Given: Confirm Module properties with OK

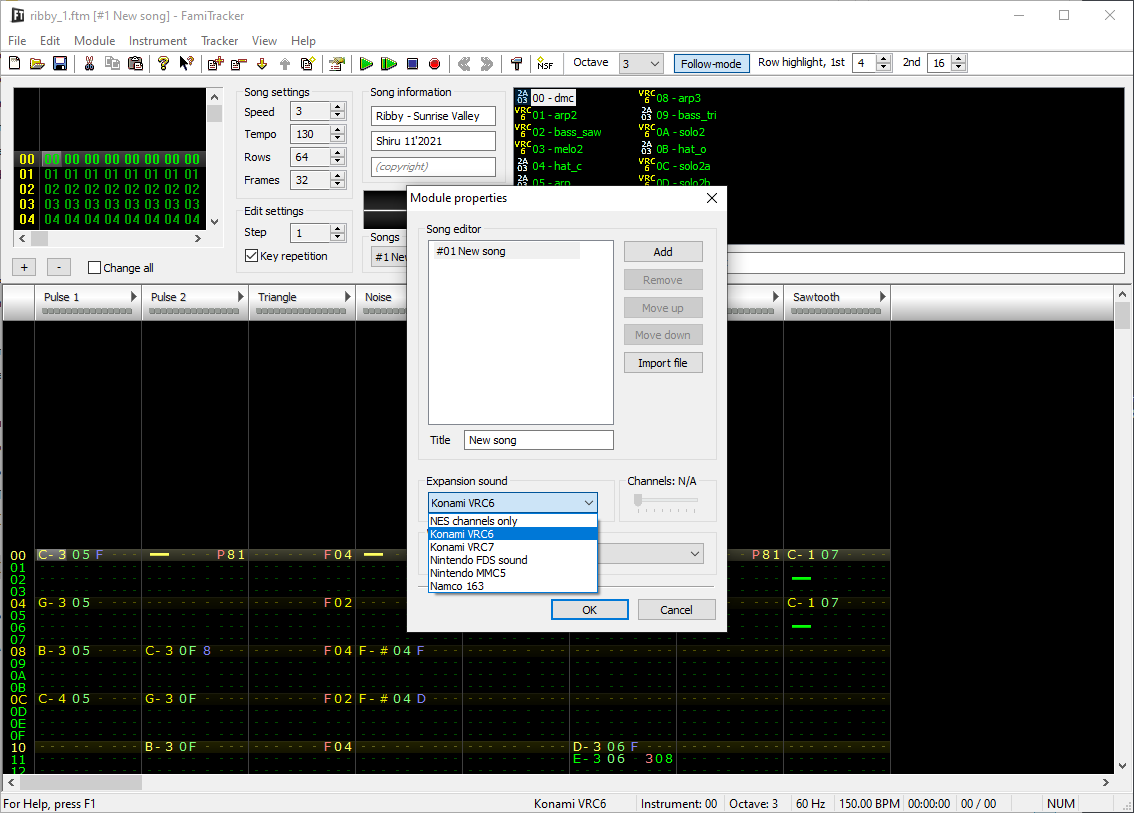Looking at the screenshot, I should tap(589, 610).
